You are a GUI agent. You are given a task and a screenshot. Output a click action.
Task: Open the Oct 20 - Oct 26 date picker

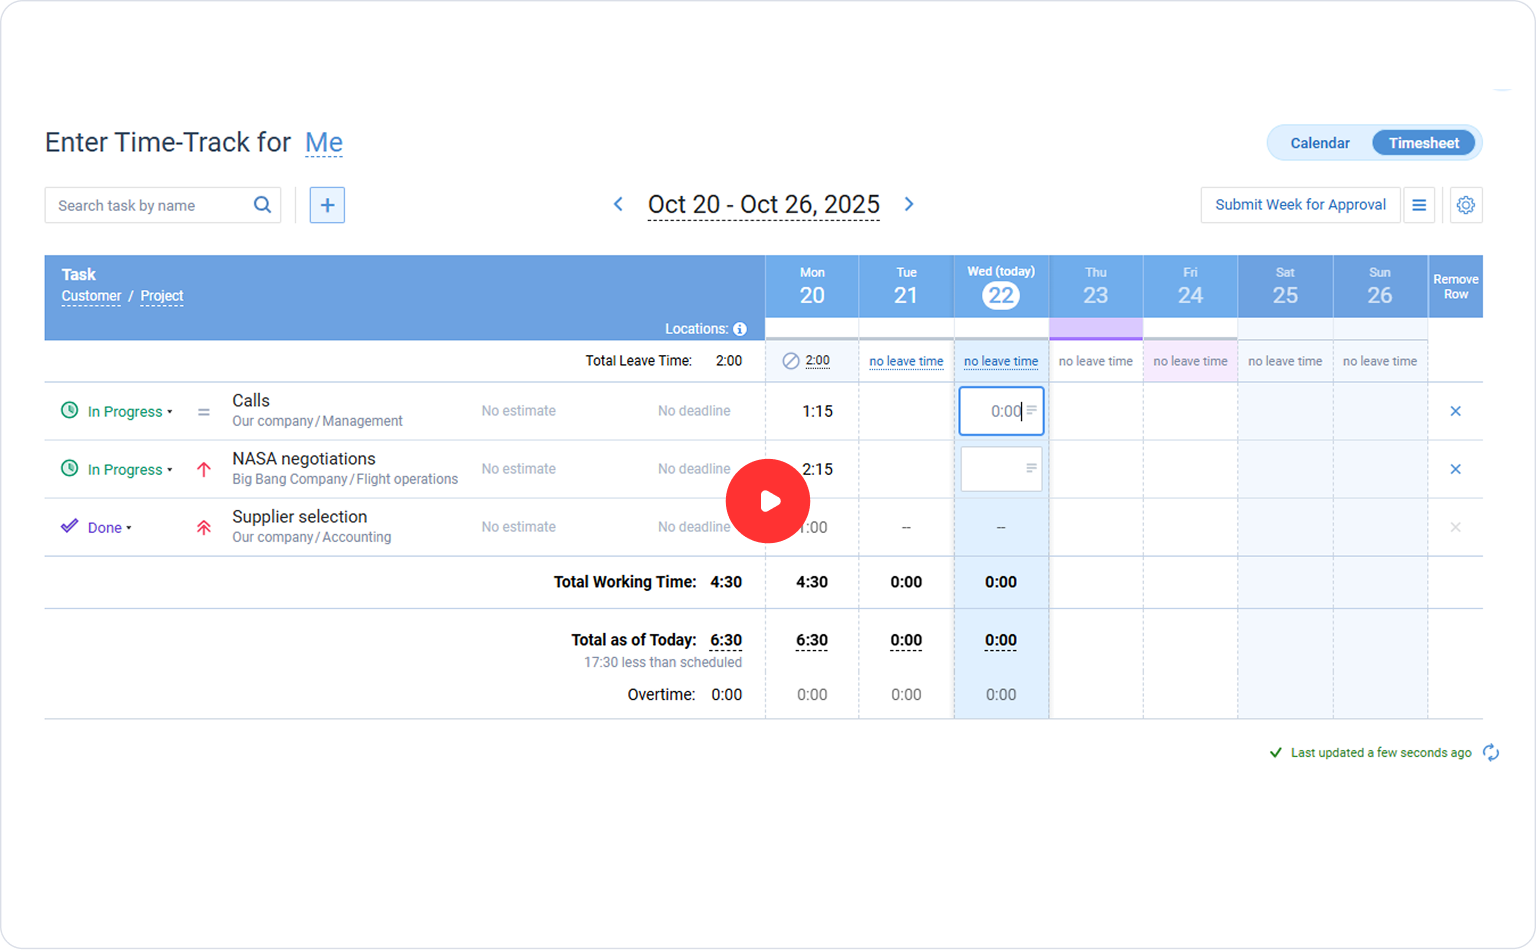point(763,205)
